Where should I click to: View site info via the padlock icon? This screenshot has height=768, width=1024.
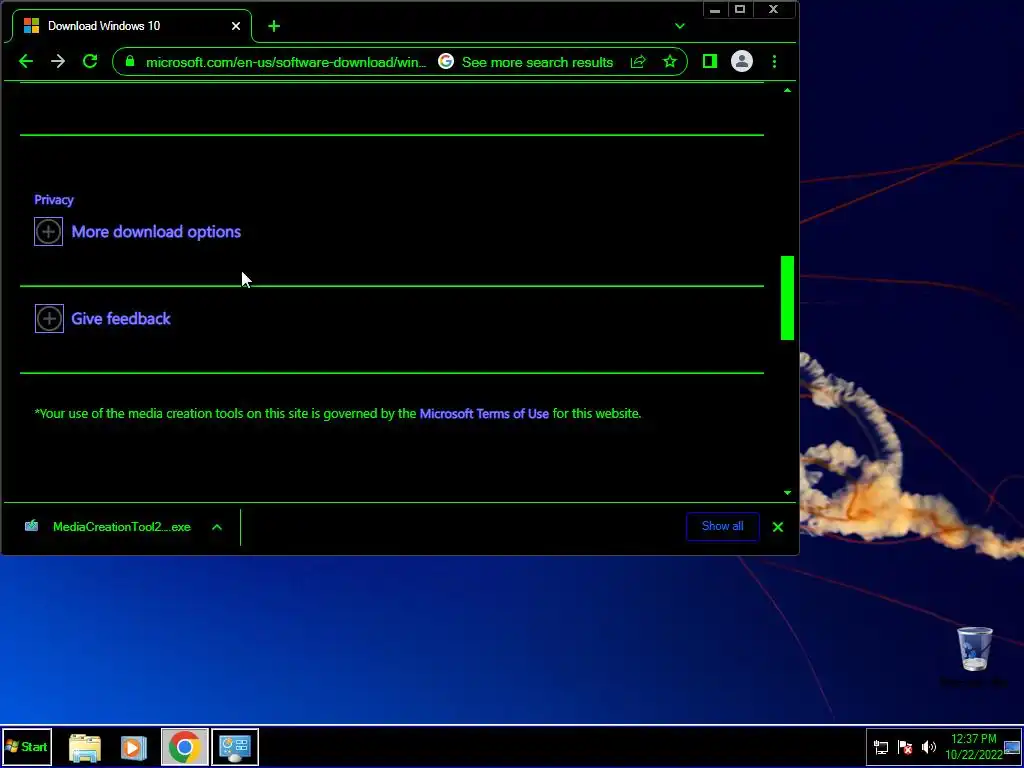pyautogui.click(x=130, y=61)
